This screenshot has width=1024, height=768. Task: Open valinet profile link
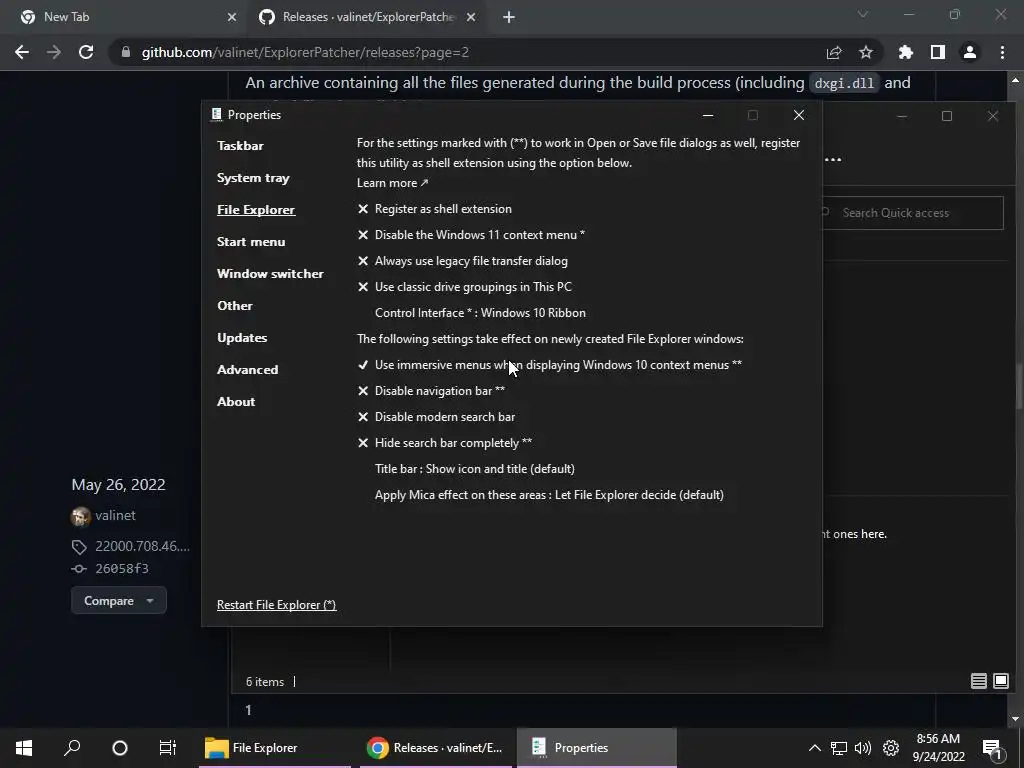[x=116, y=515]
